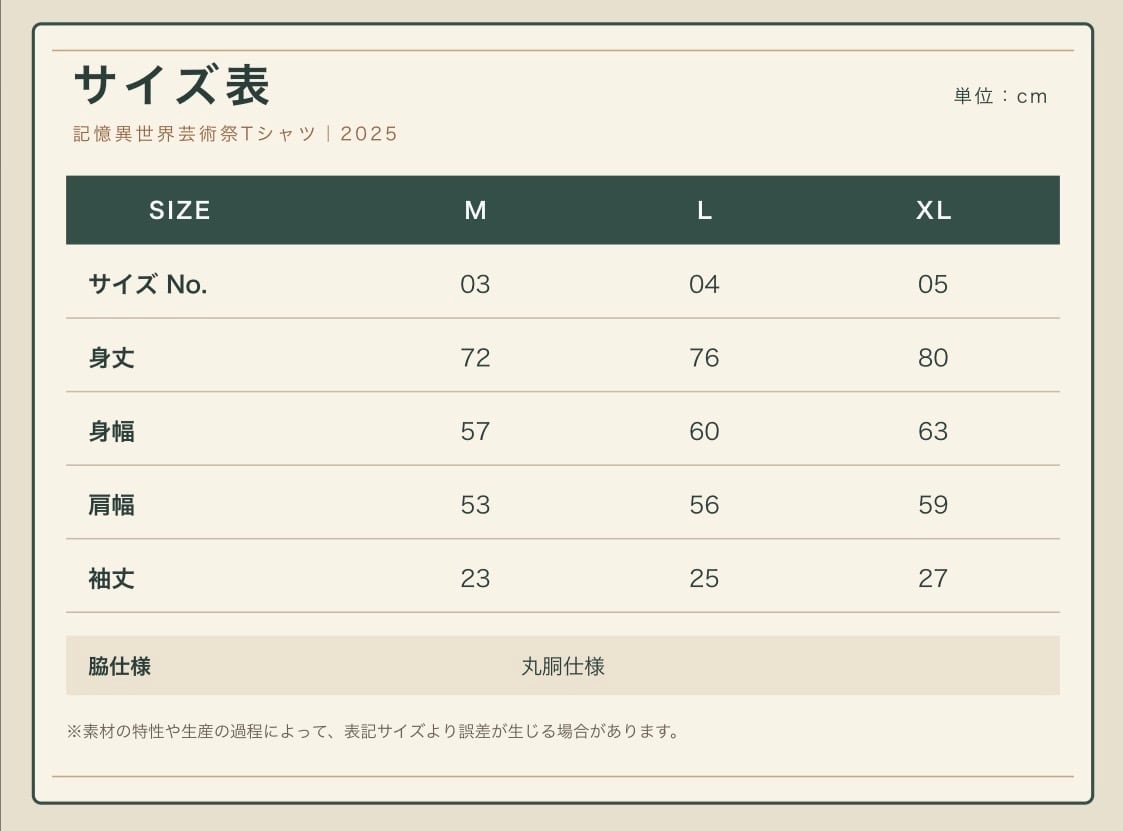Click the サイズ表 title heading

[172, 85]
